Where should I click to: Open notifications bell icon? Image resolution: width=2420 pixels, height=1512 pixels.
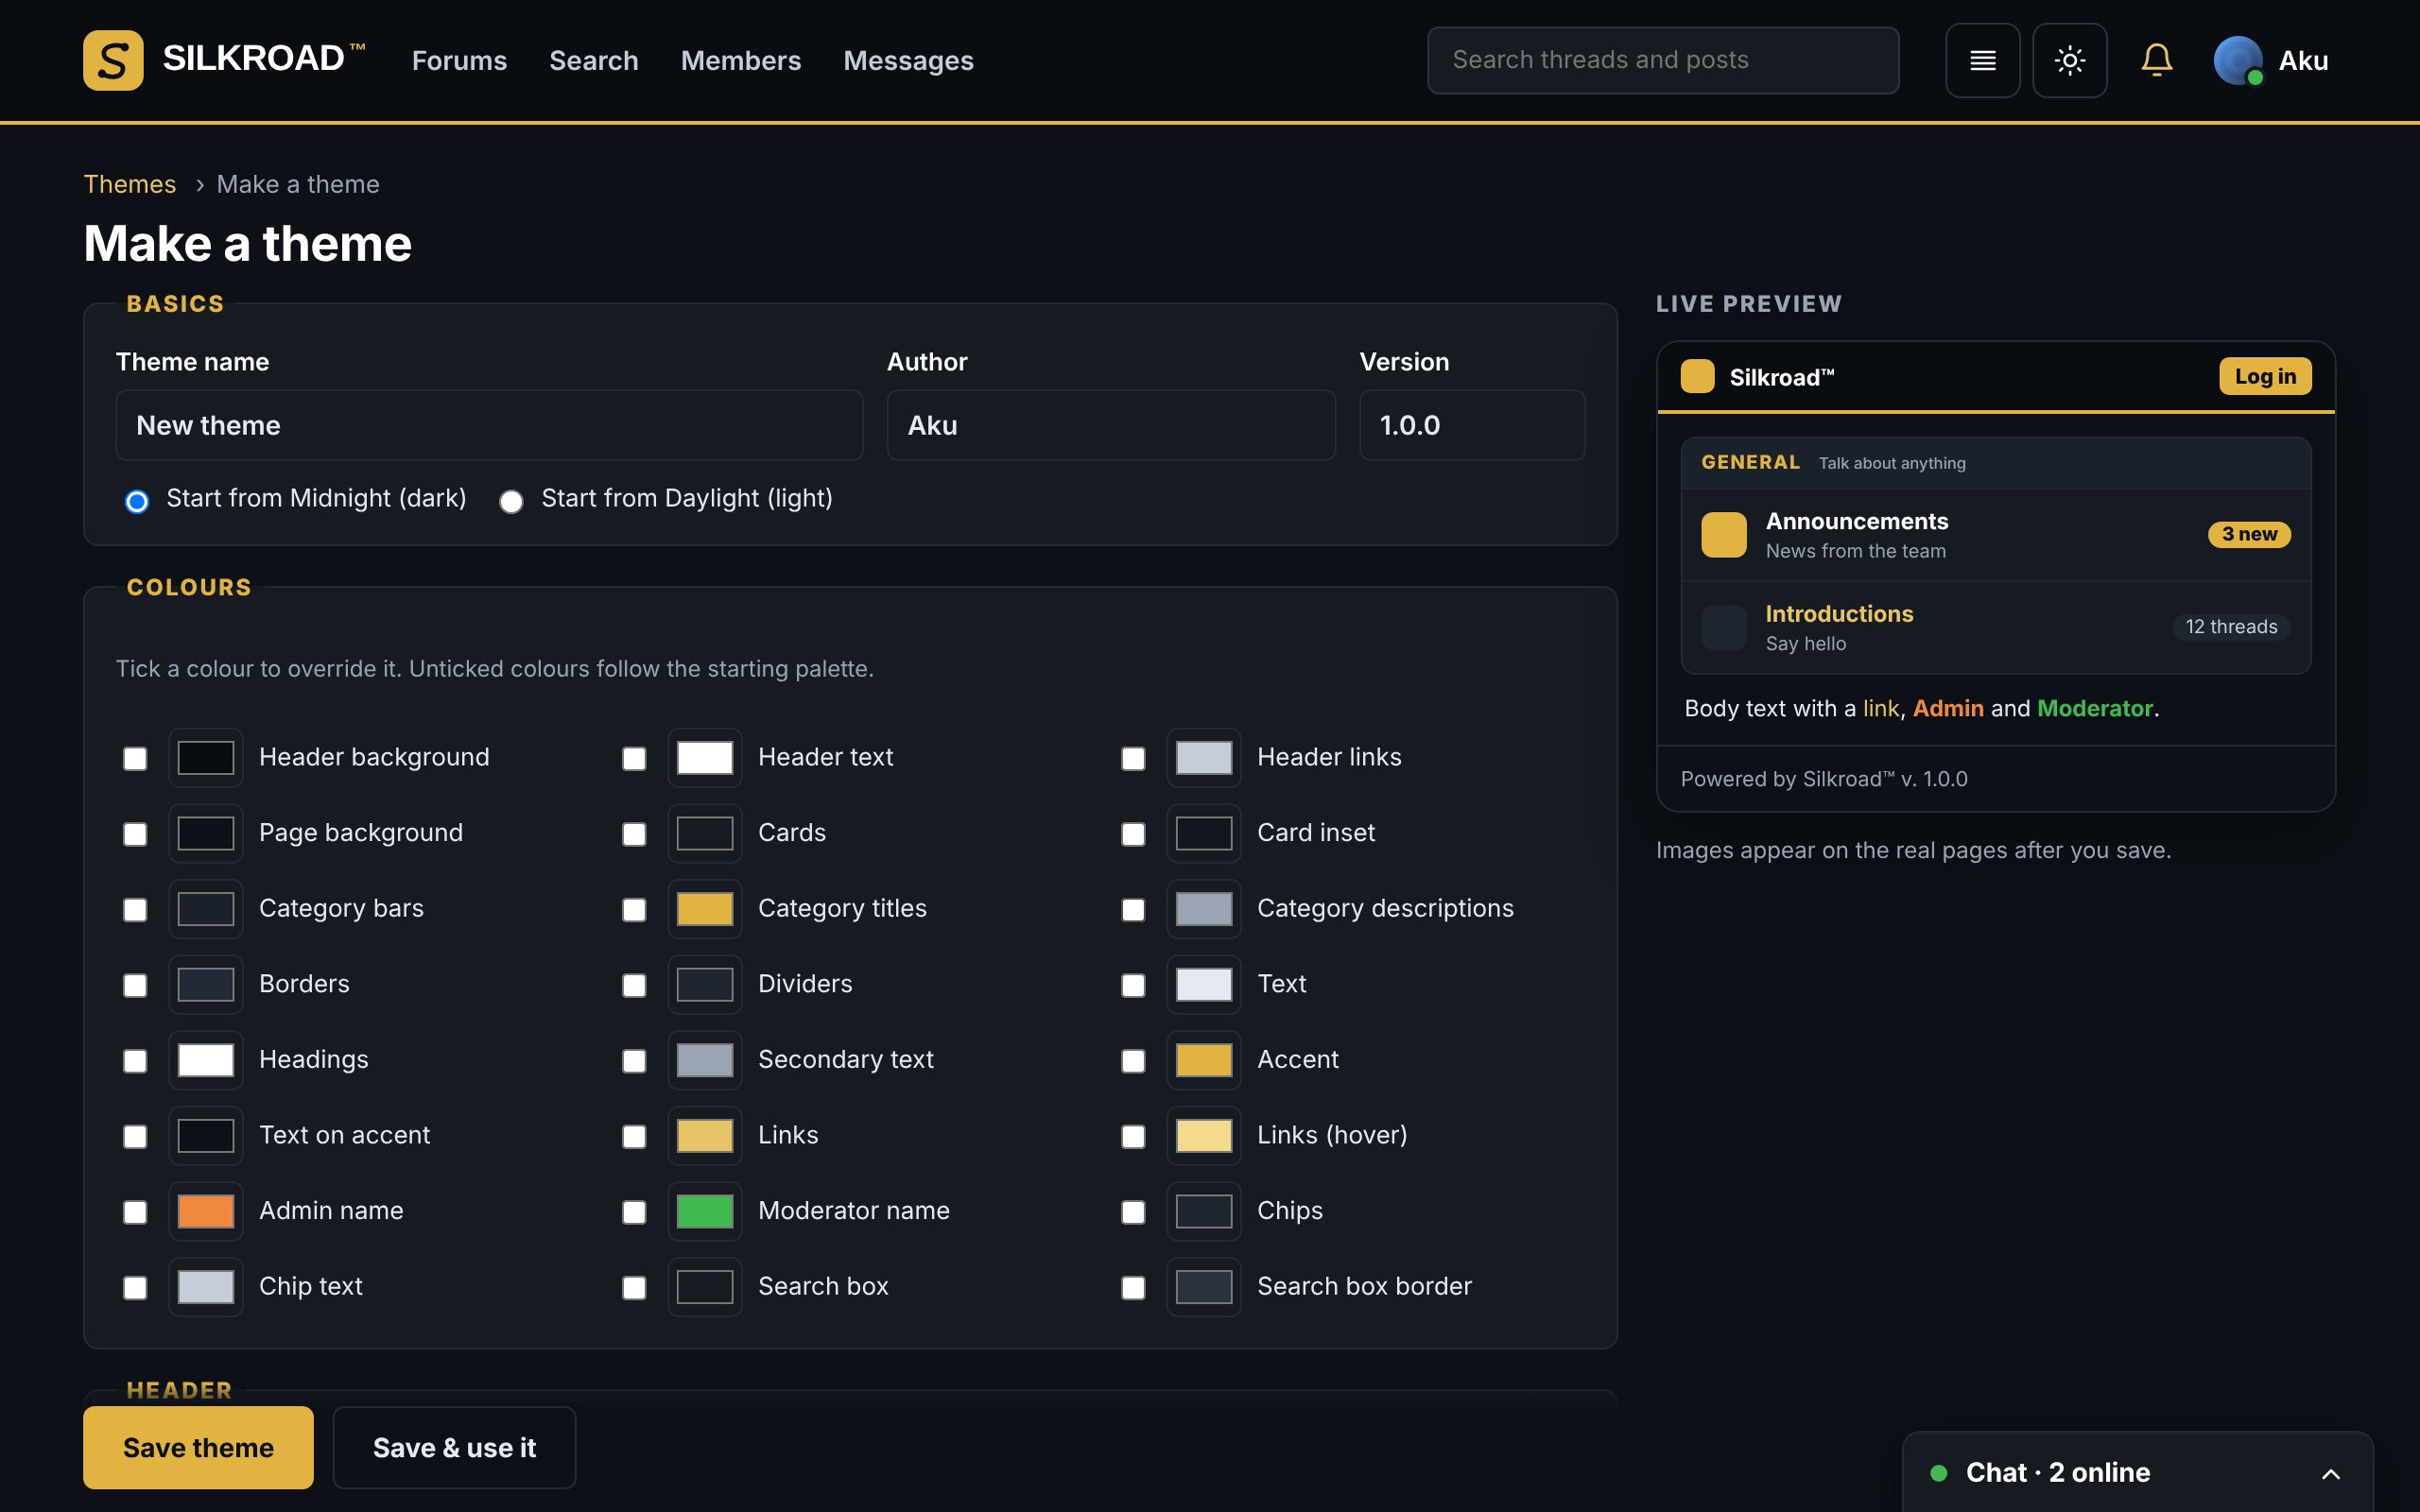[2156, 60]
